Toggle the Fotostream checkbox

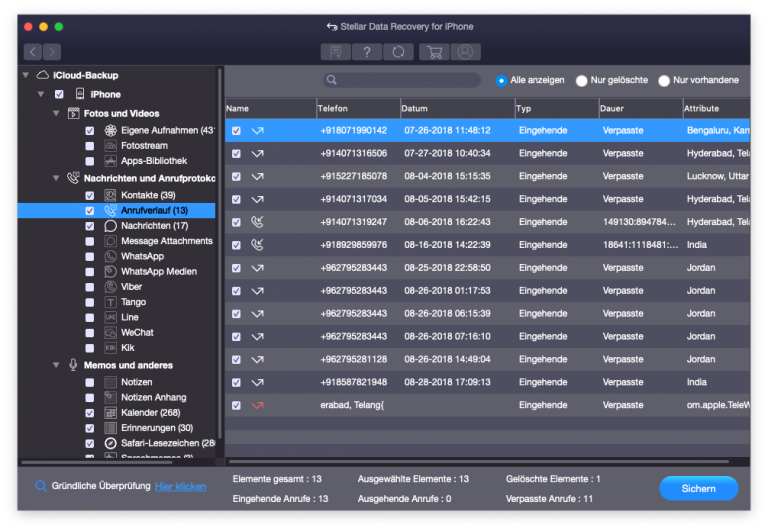click(x=90, y=146)
